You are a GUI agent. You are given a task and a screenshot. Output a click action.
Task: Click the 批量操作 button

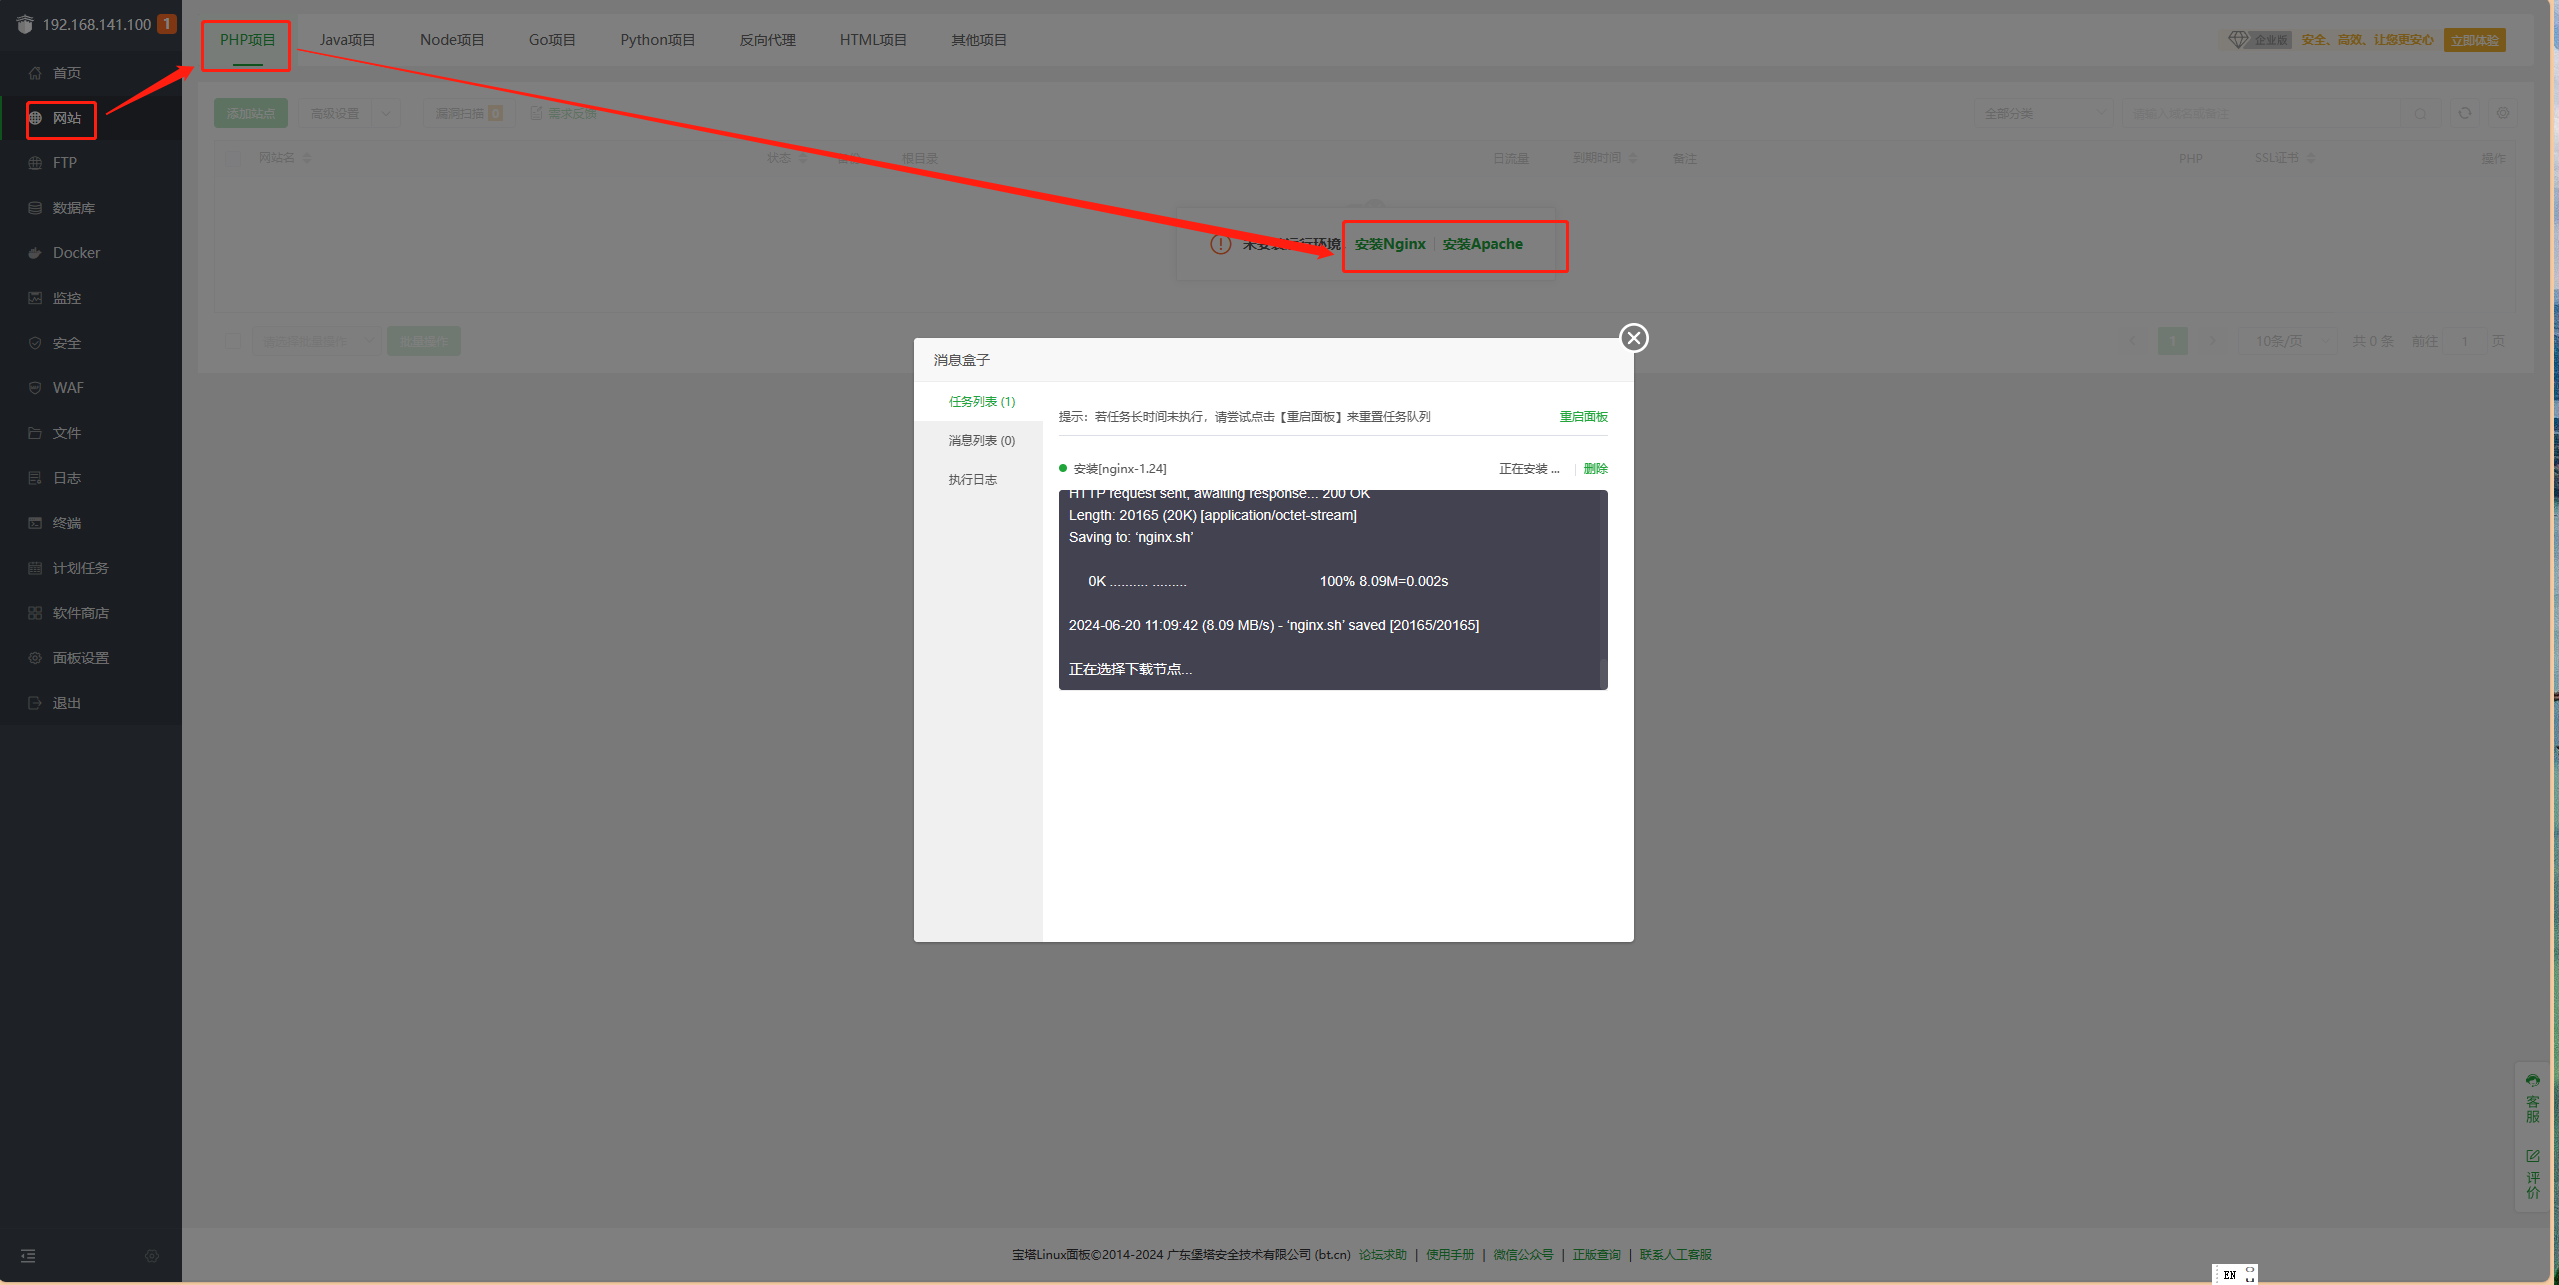[424, 341]
